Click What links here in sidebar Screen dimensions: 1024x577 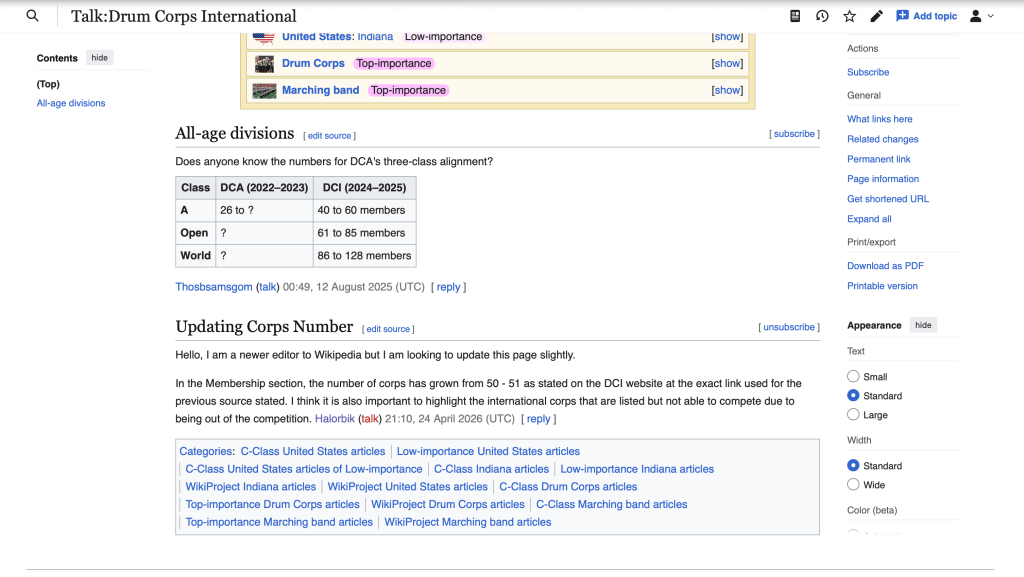pyautogui.click(x=879, y=119)
